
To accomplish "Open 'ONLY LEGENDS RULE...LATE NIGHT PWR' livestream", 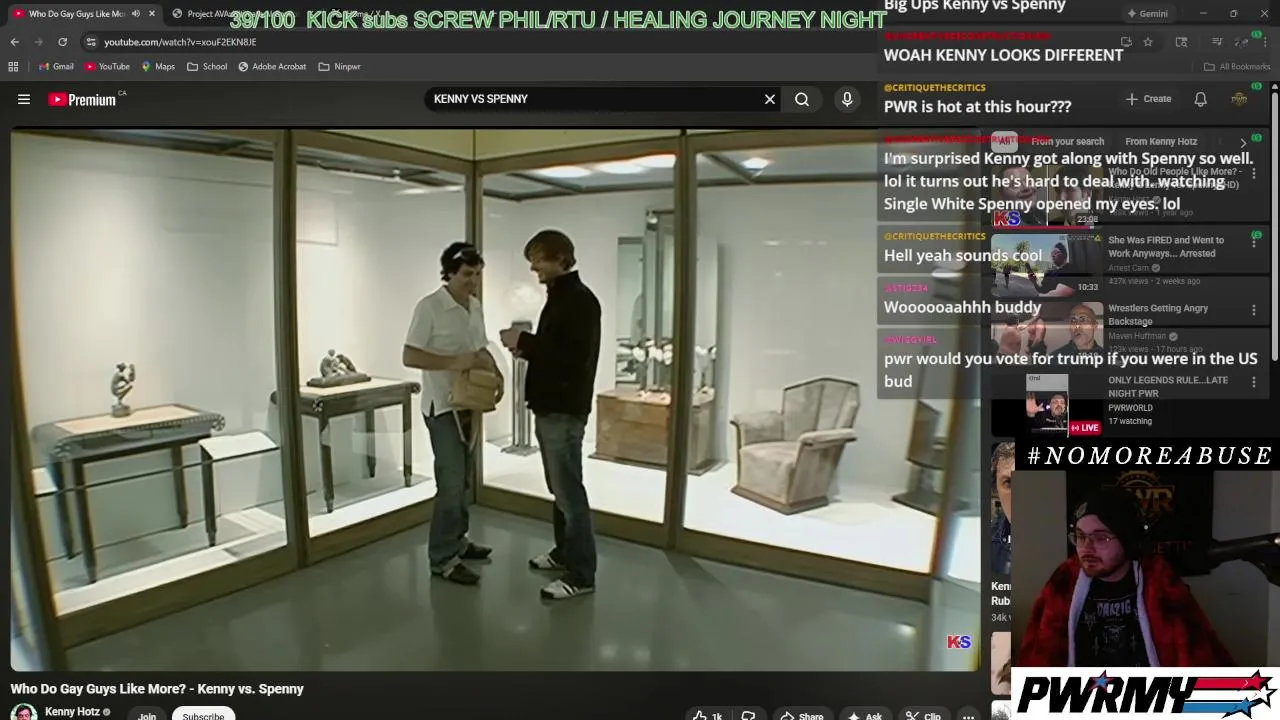I will pos(1168,386).
